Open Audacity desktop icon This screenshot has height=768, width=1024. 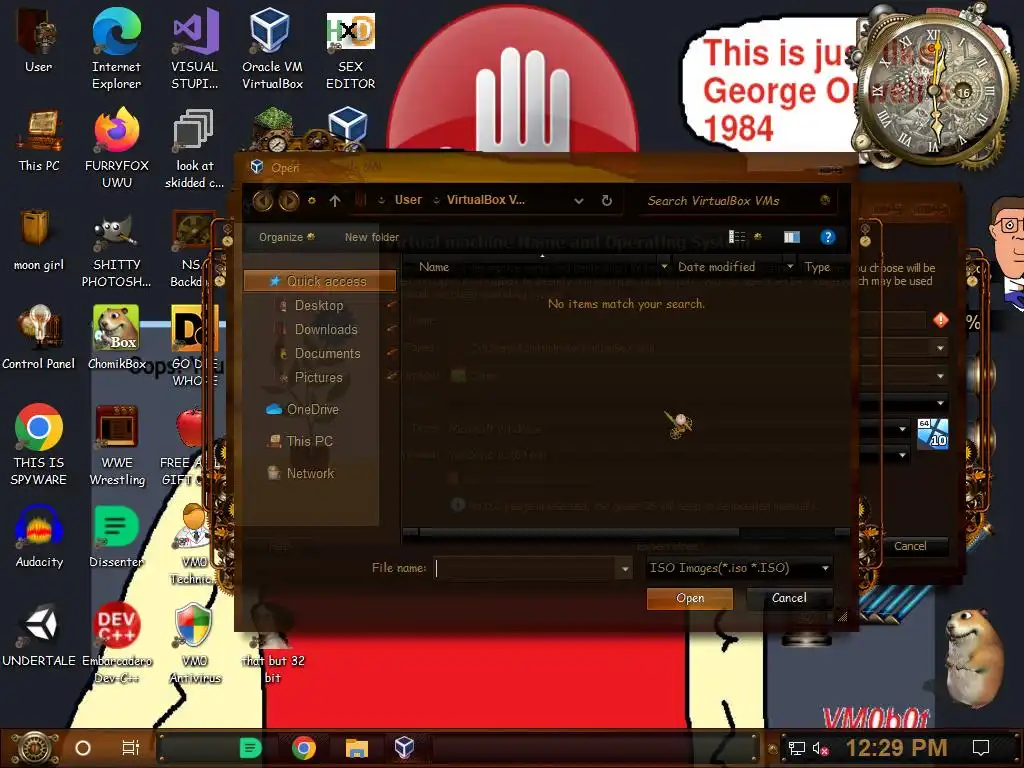click(39, 536)
